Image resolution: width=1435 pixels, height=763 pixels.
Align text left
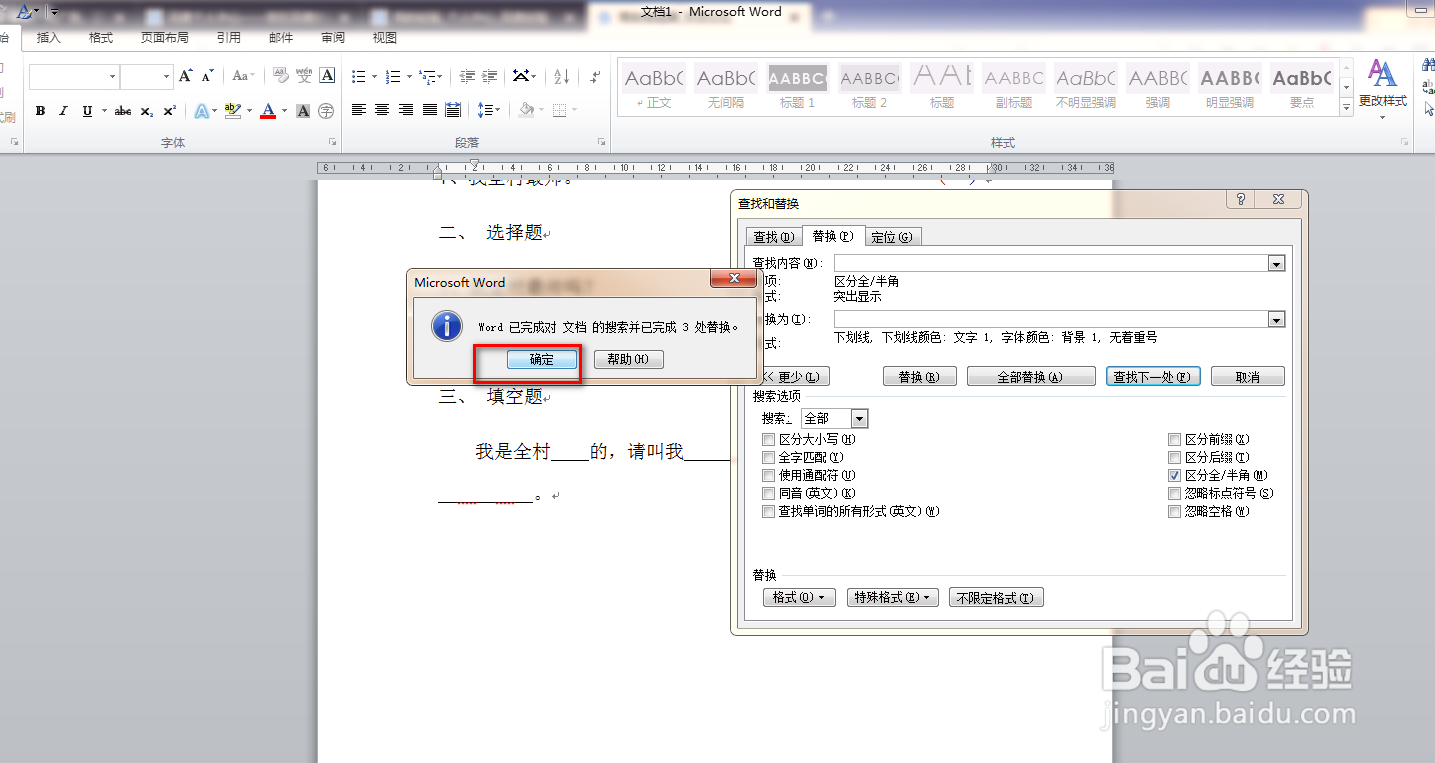(359, 110)
